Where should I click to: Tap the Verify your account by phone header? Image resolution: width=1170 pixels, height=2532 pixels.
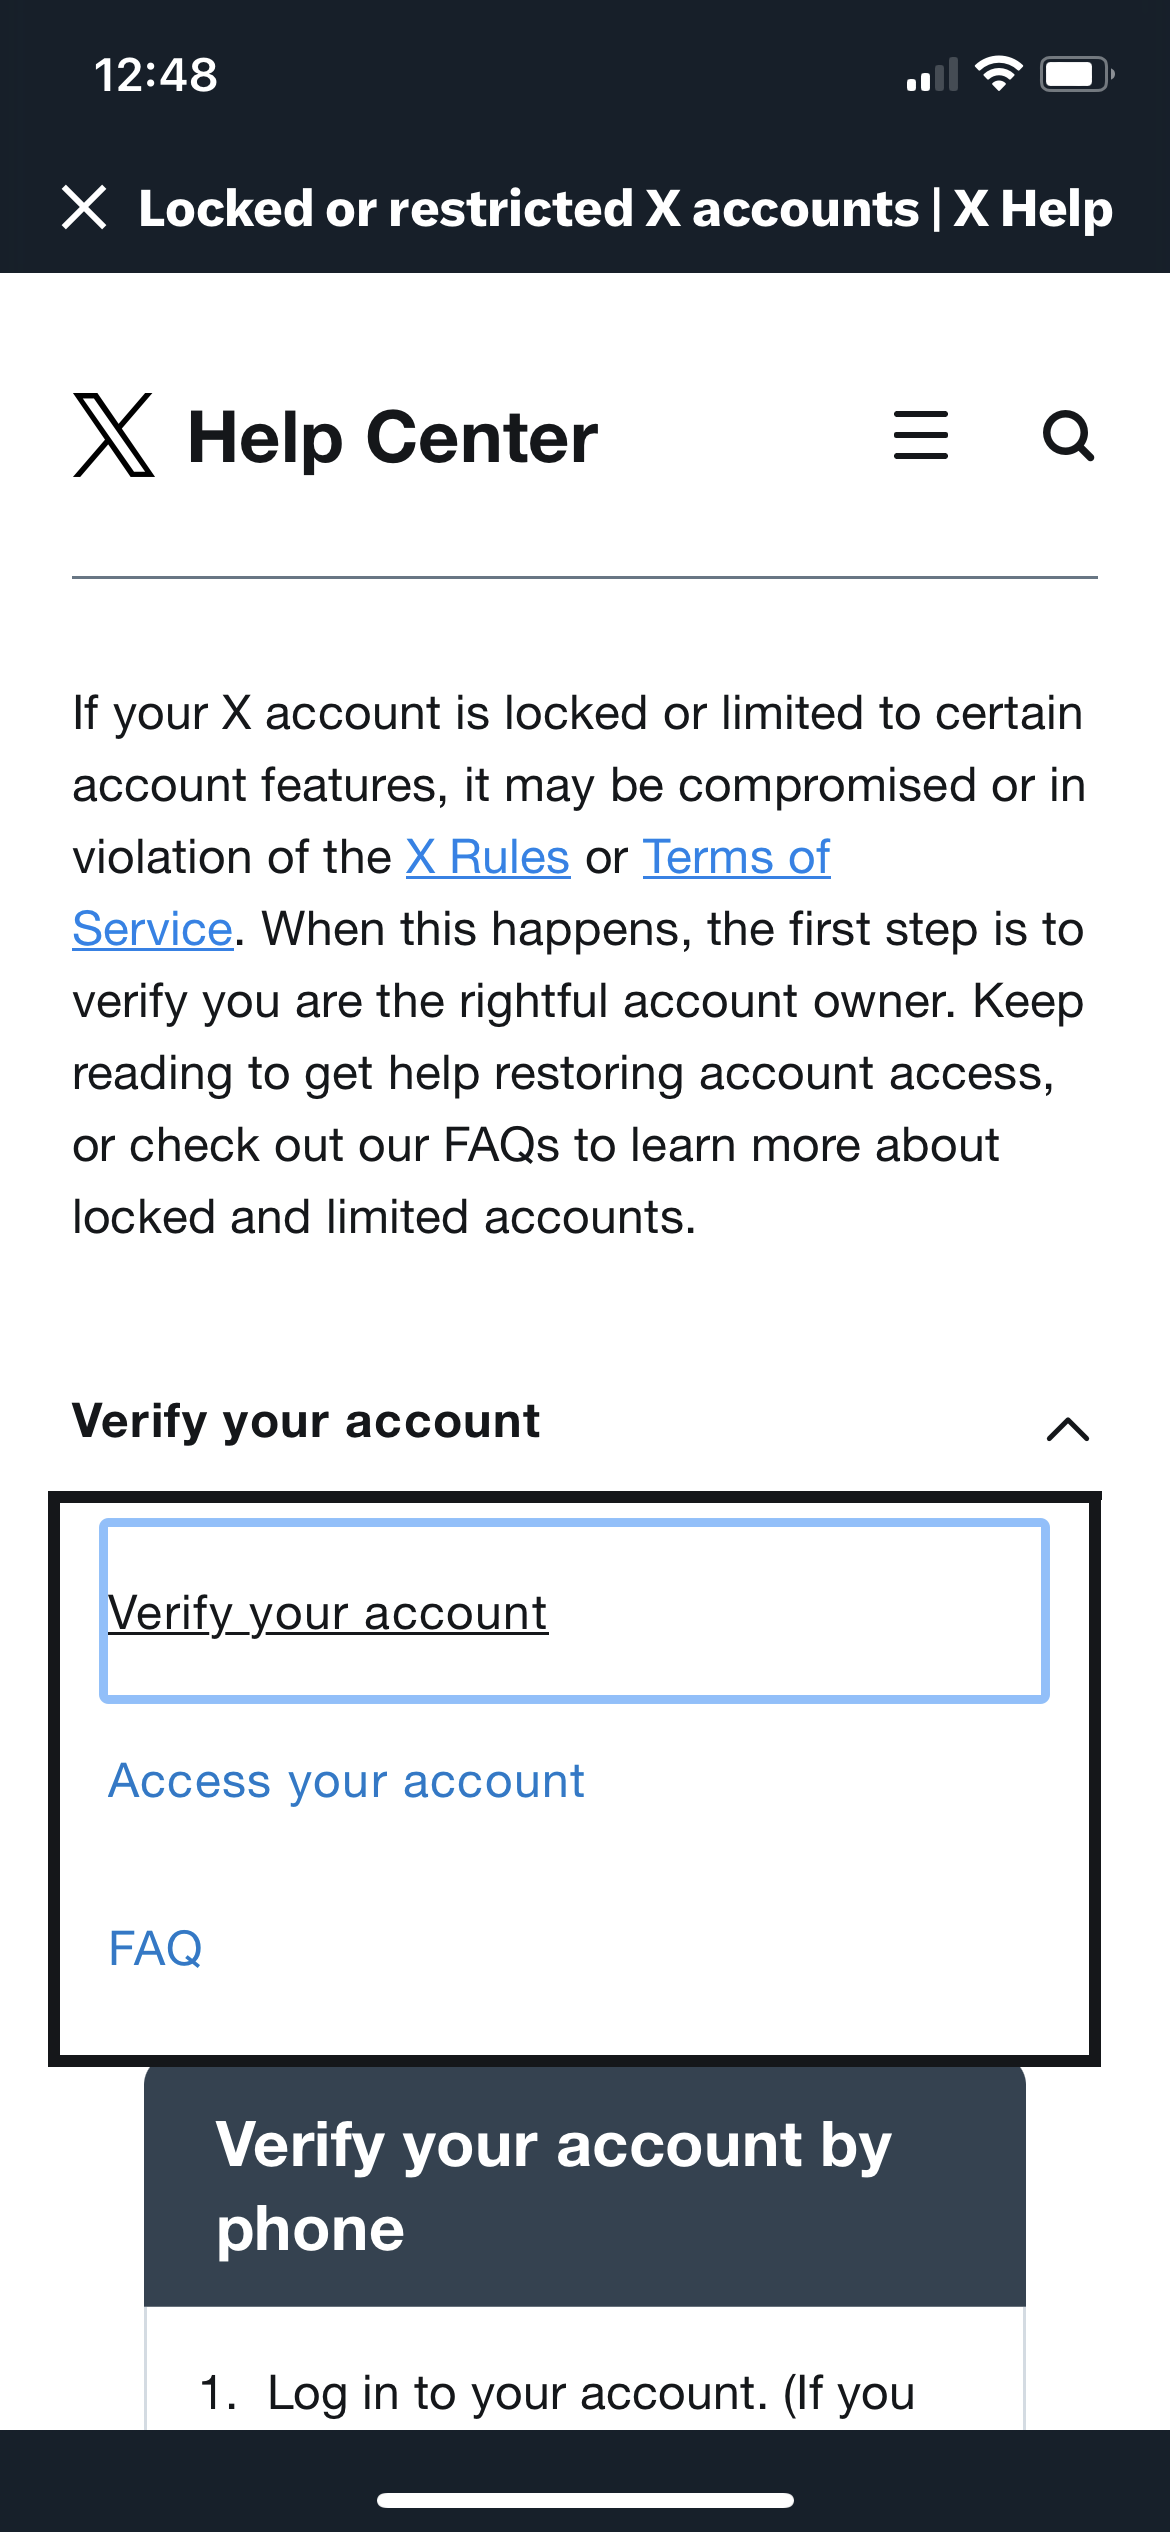[554, 2187]
